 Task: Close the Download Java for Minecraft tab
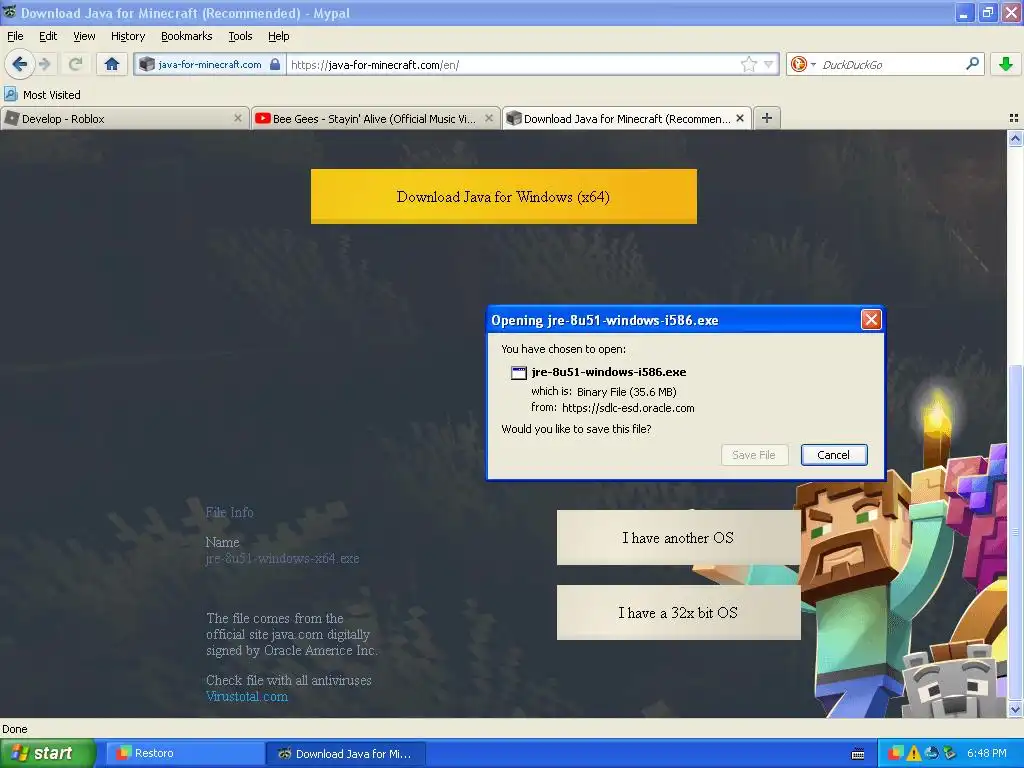click(740, 118)
